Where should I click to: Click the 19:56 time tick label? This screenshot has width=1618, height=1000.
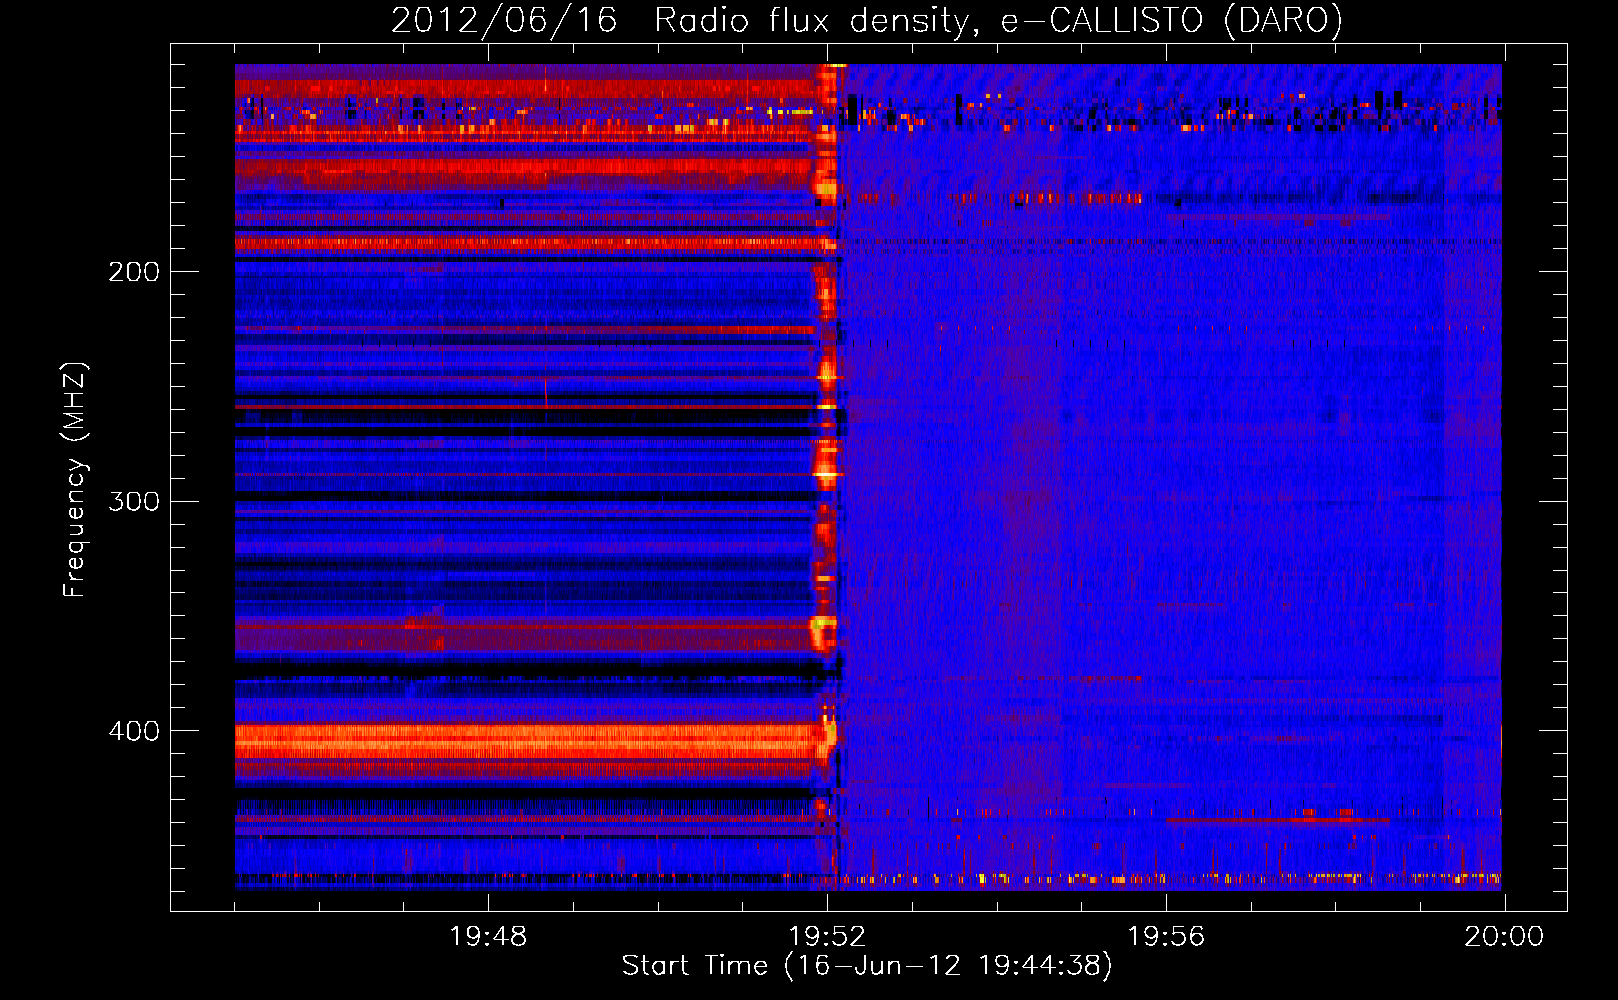[1166, 937]
